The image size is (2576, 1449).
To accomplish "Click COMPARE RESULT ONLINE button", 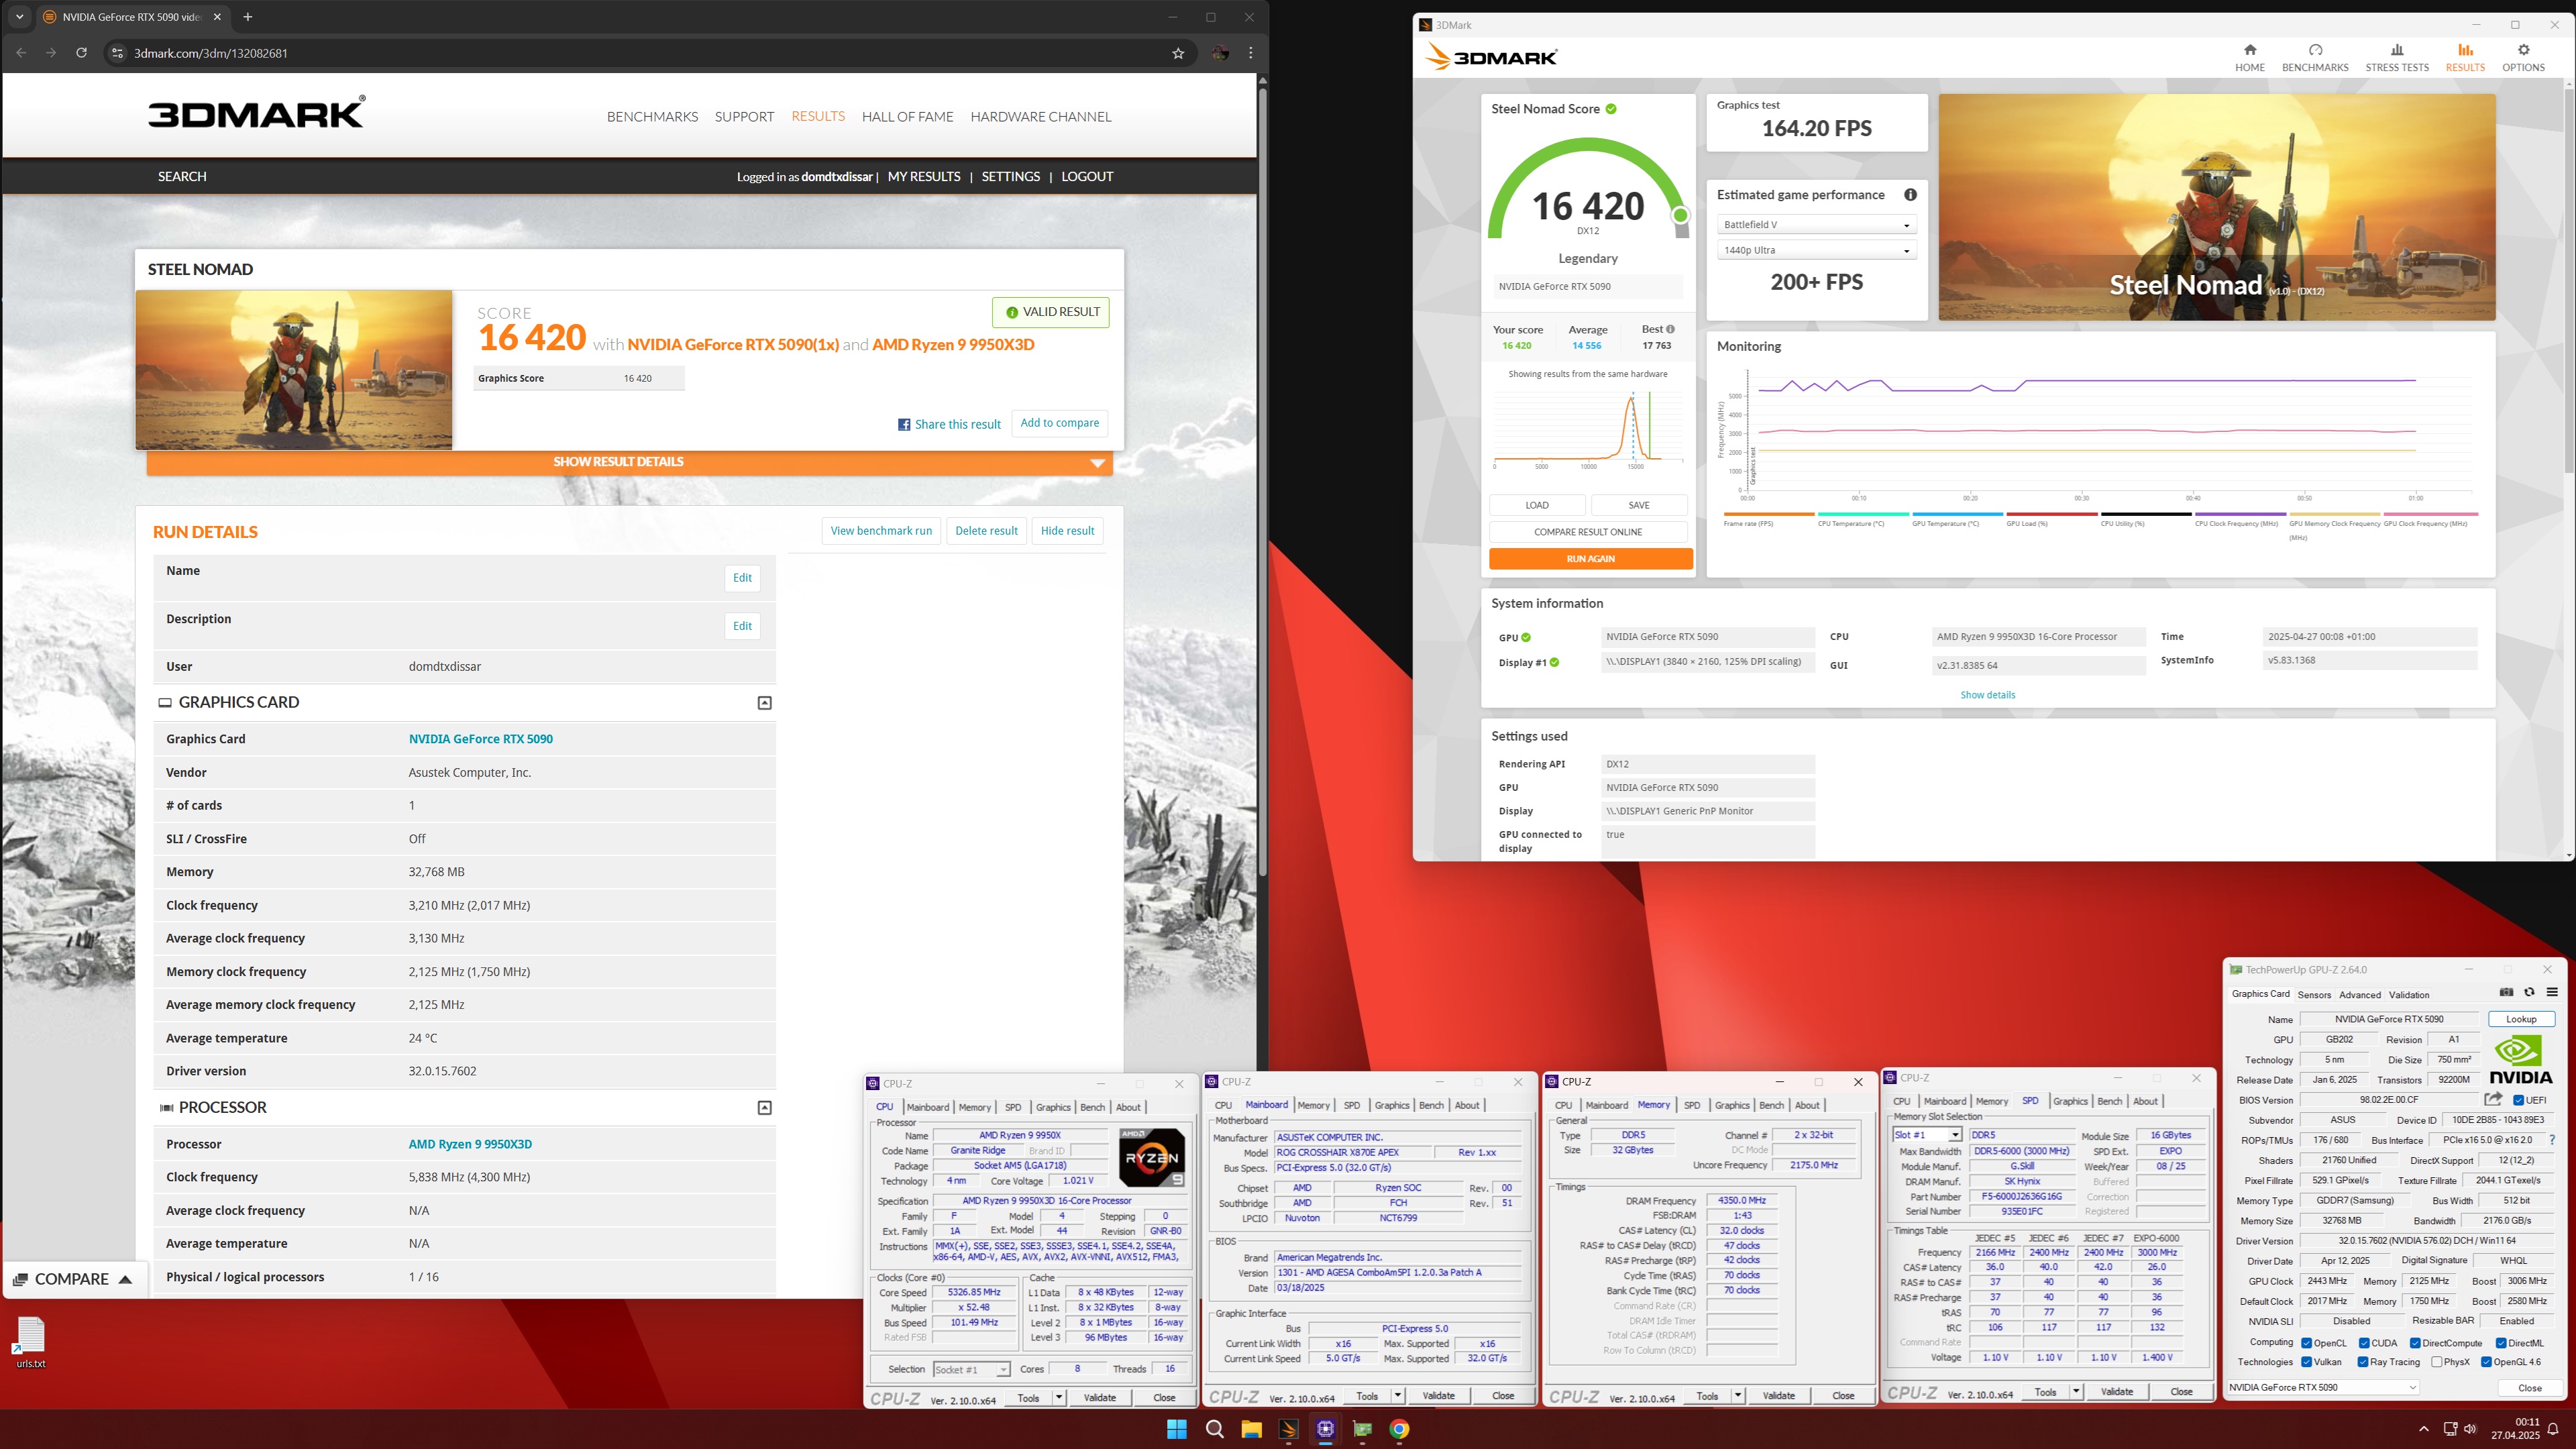I will pyautogui.click(x=1588, y=532).
